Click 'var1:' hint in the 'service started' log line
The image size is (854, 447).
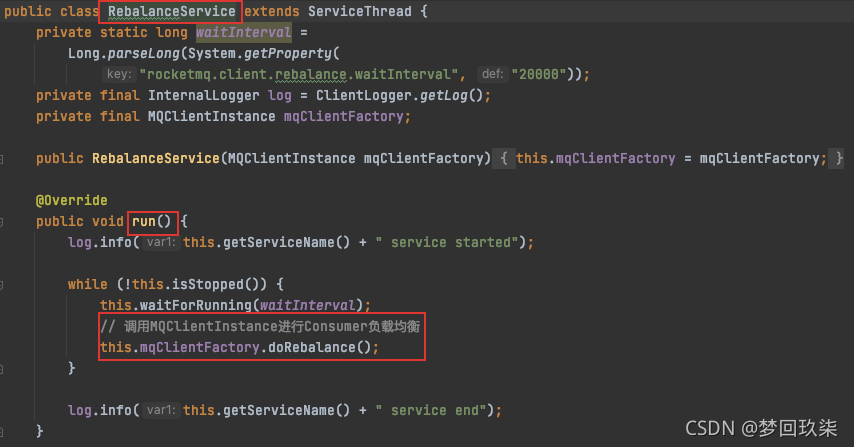tap(160, 242)
